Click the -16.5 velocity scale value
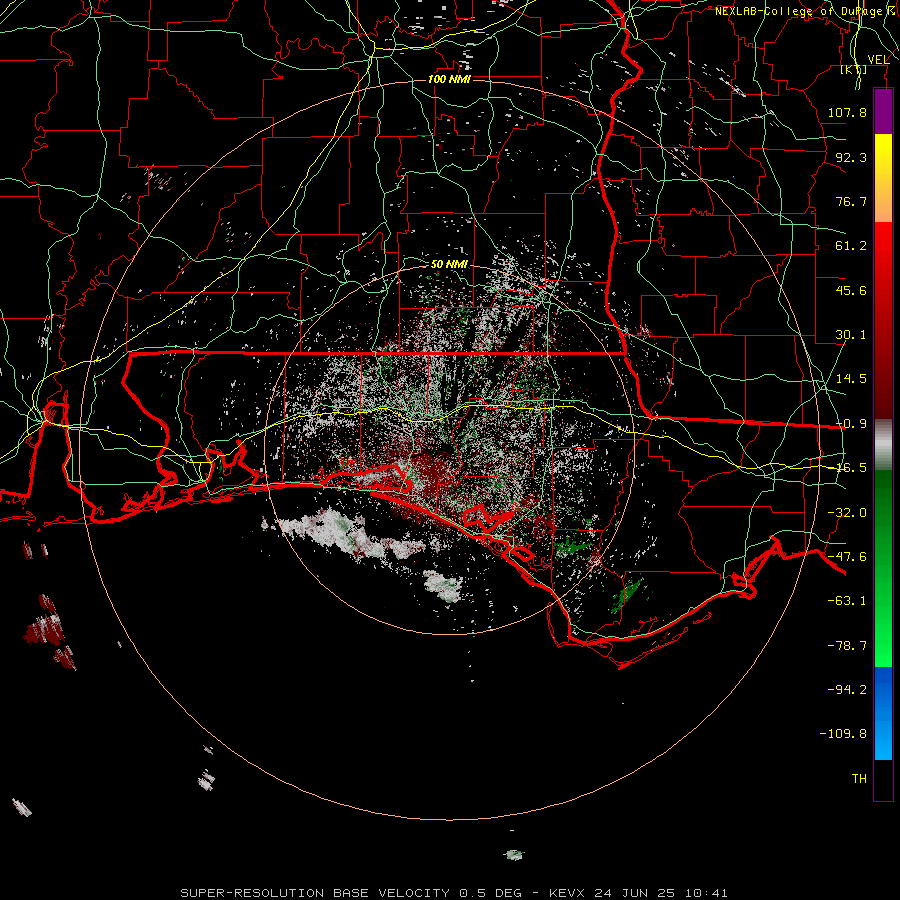 pyautogui.click(x=851, y=468)
